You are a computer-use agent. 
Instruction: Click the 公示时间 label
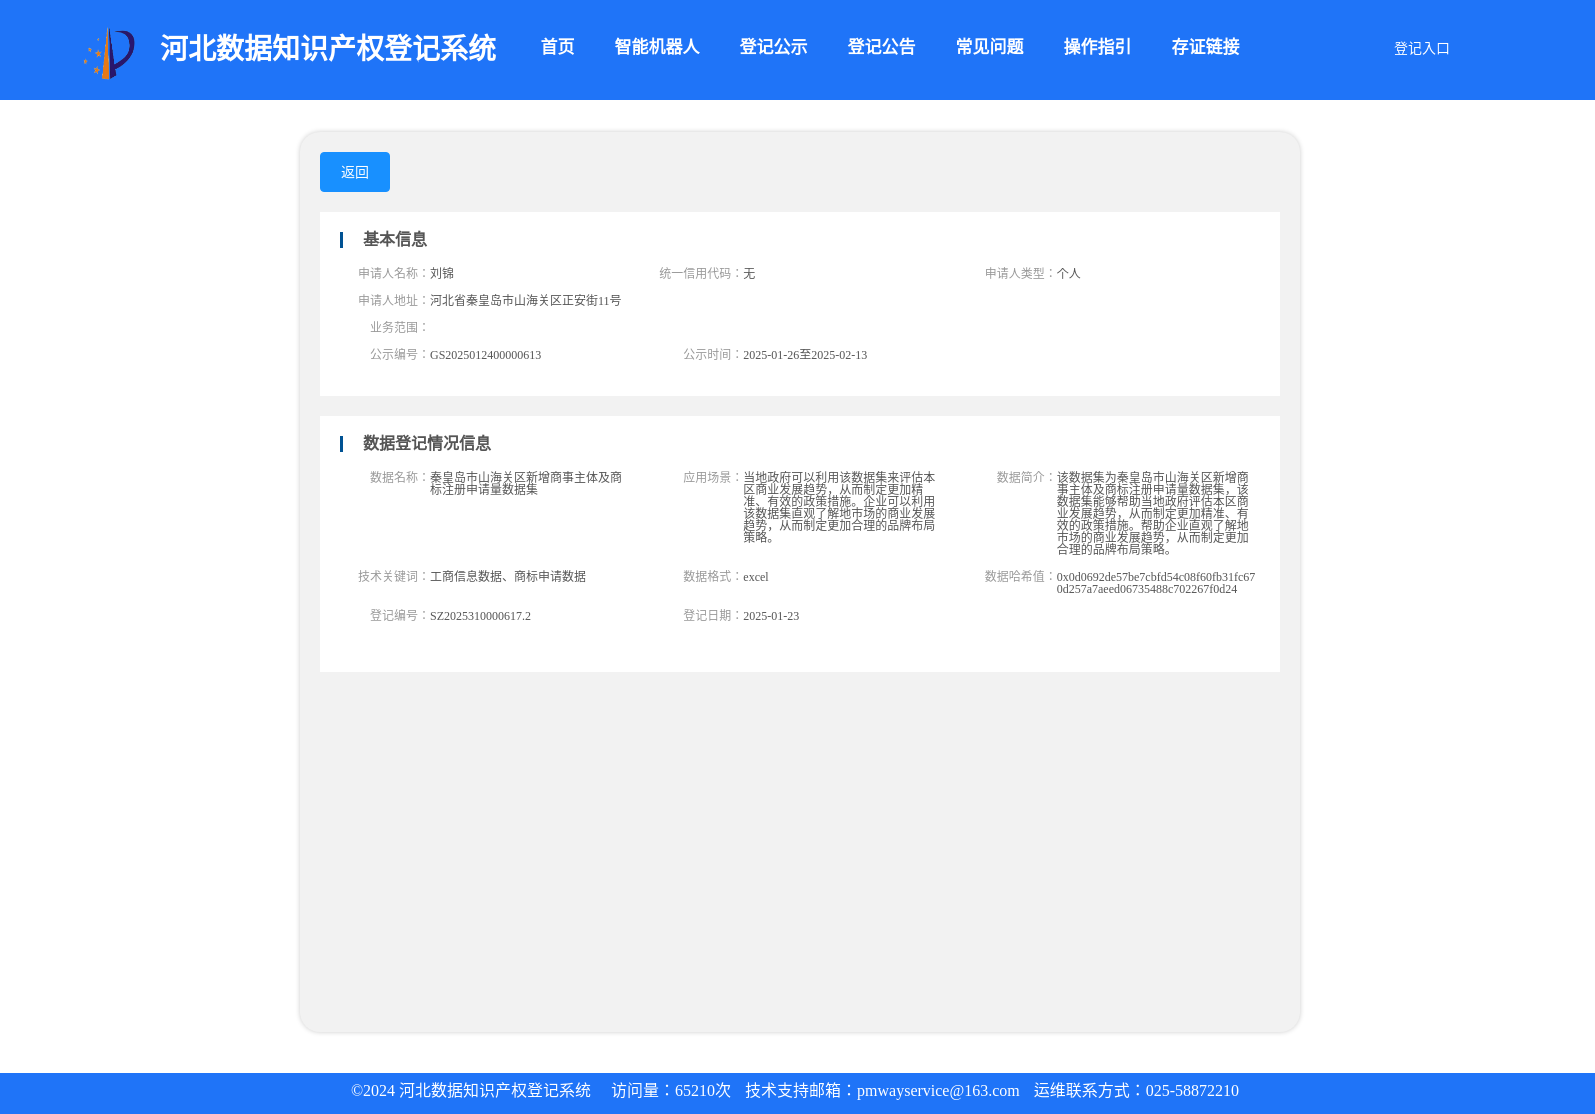(712, 354)
